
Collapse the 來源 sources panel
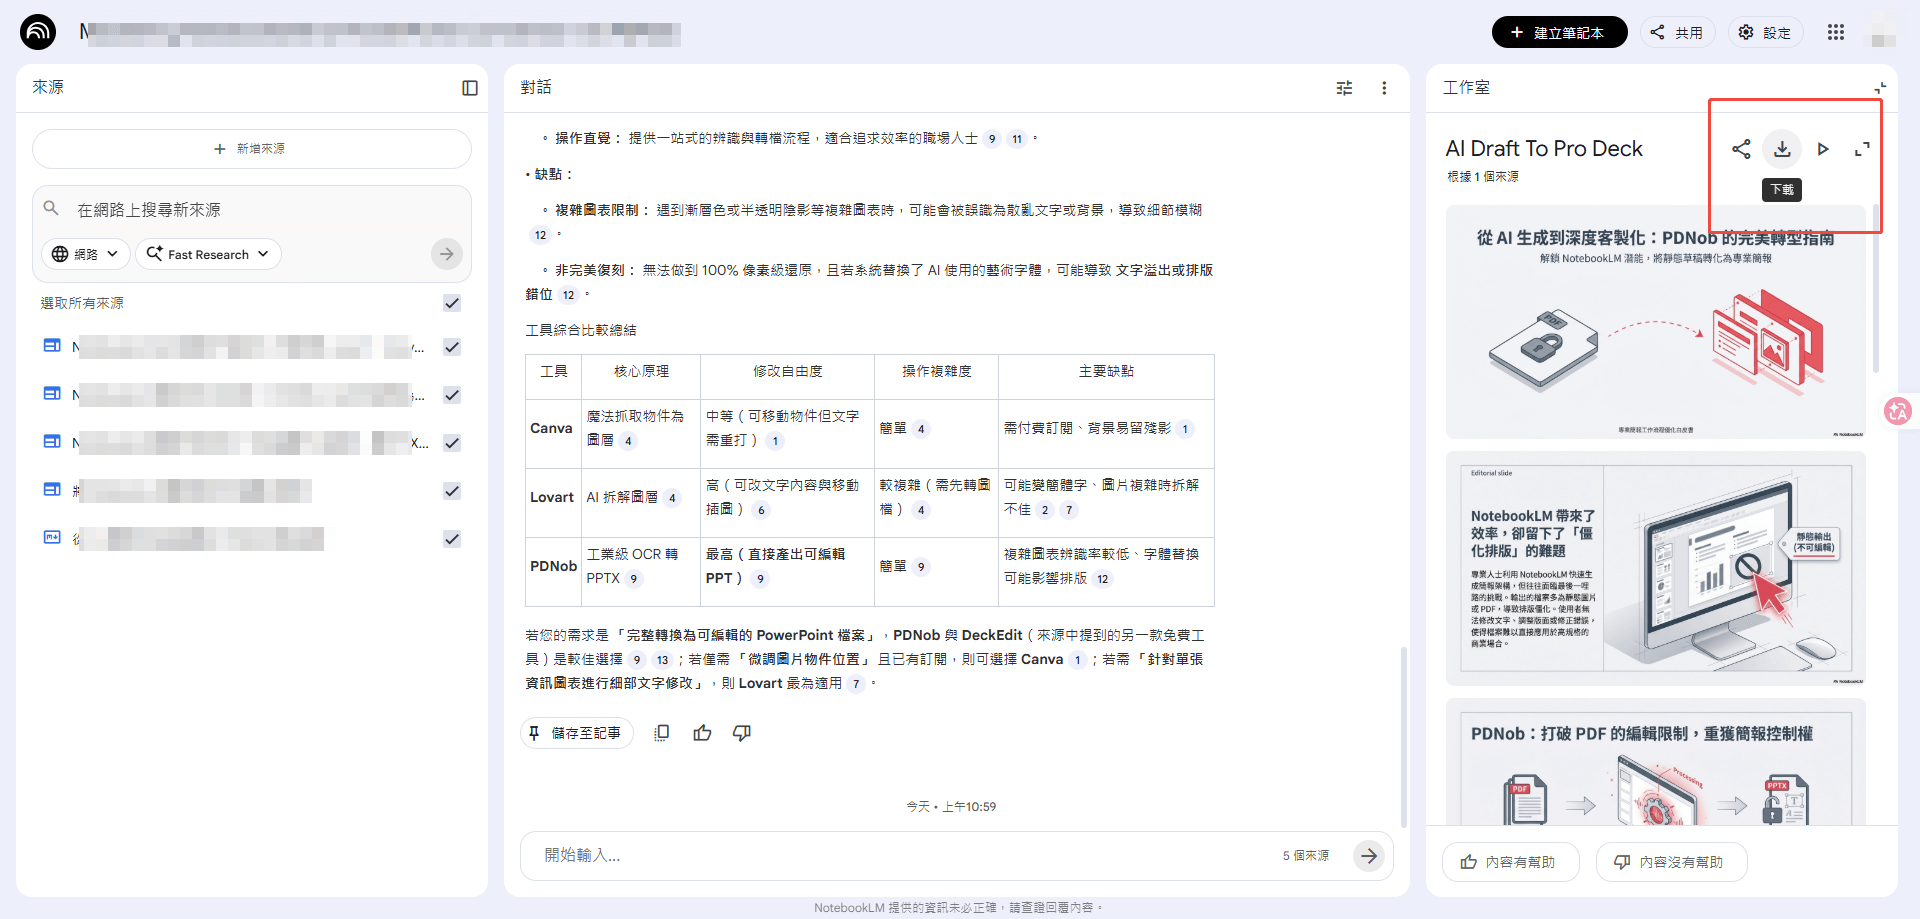click(x=469, y=88)
